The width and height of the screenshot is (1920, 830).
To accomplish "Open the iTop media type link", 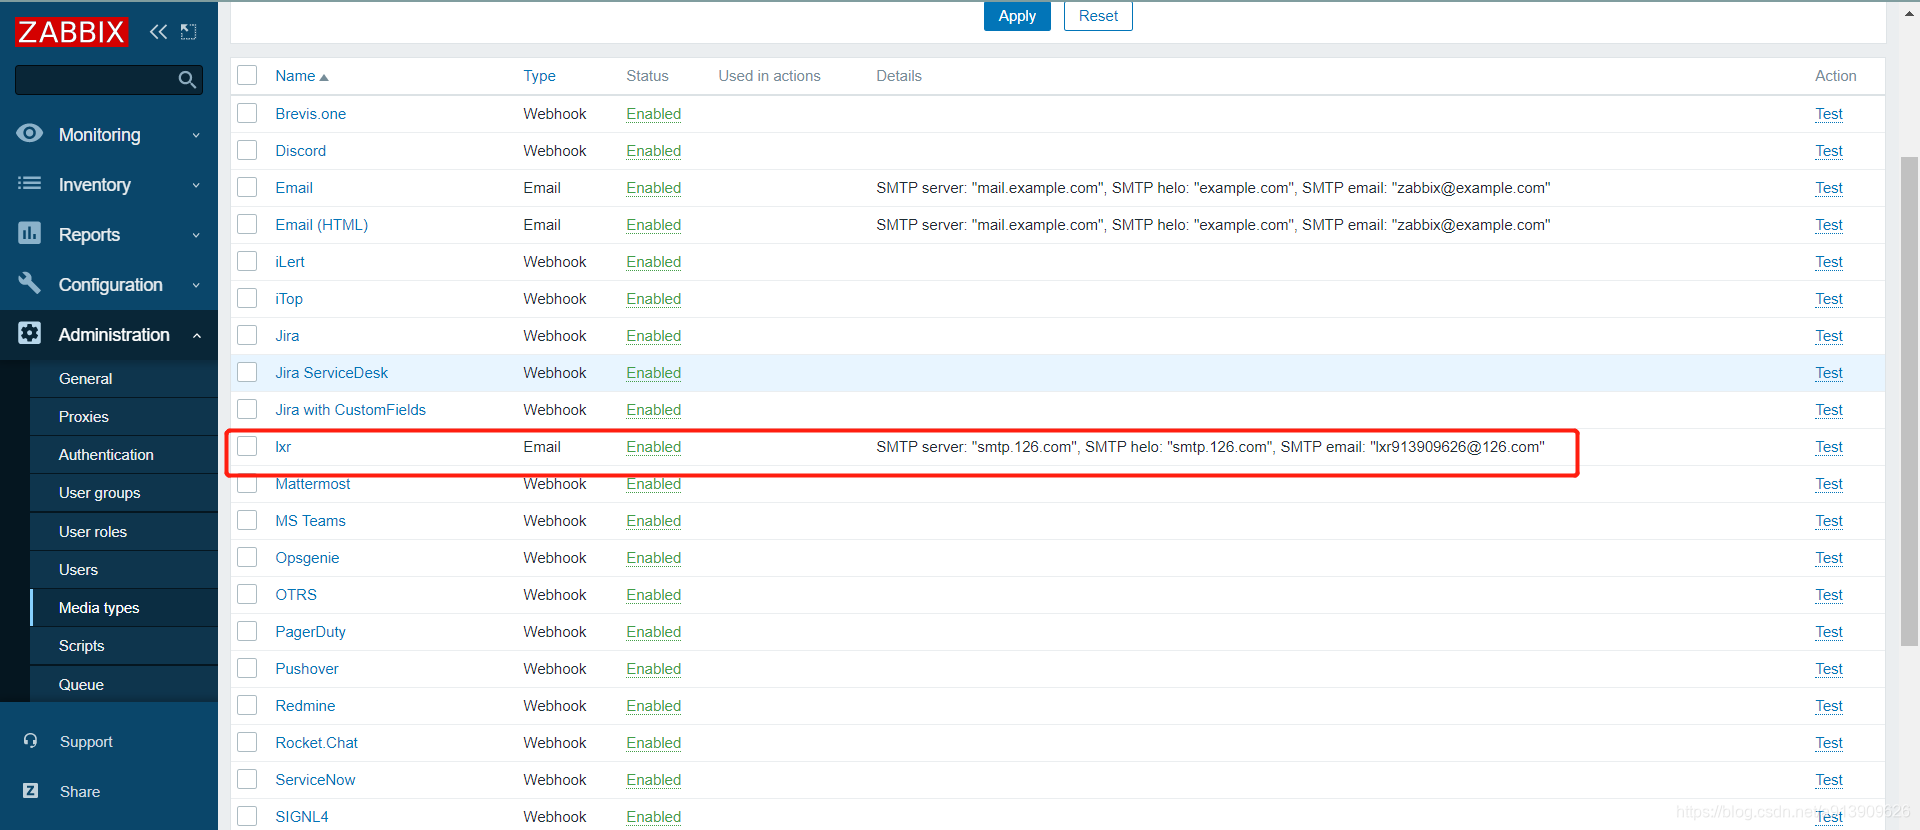I will click(x=289, y=298).
